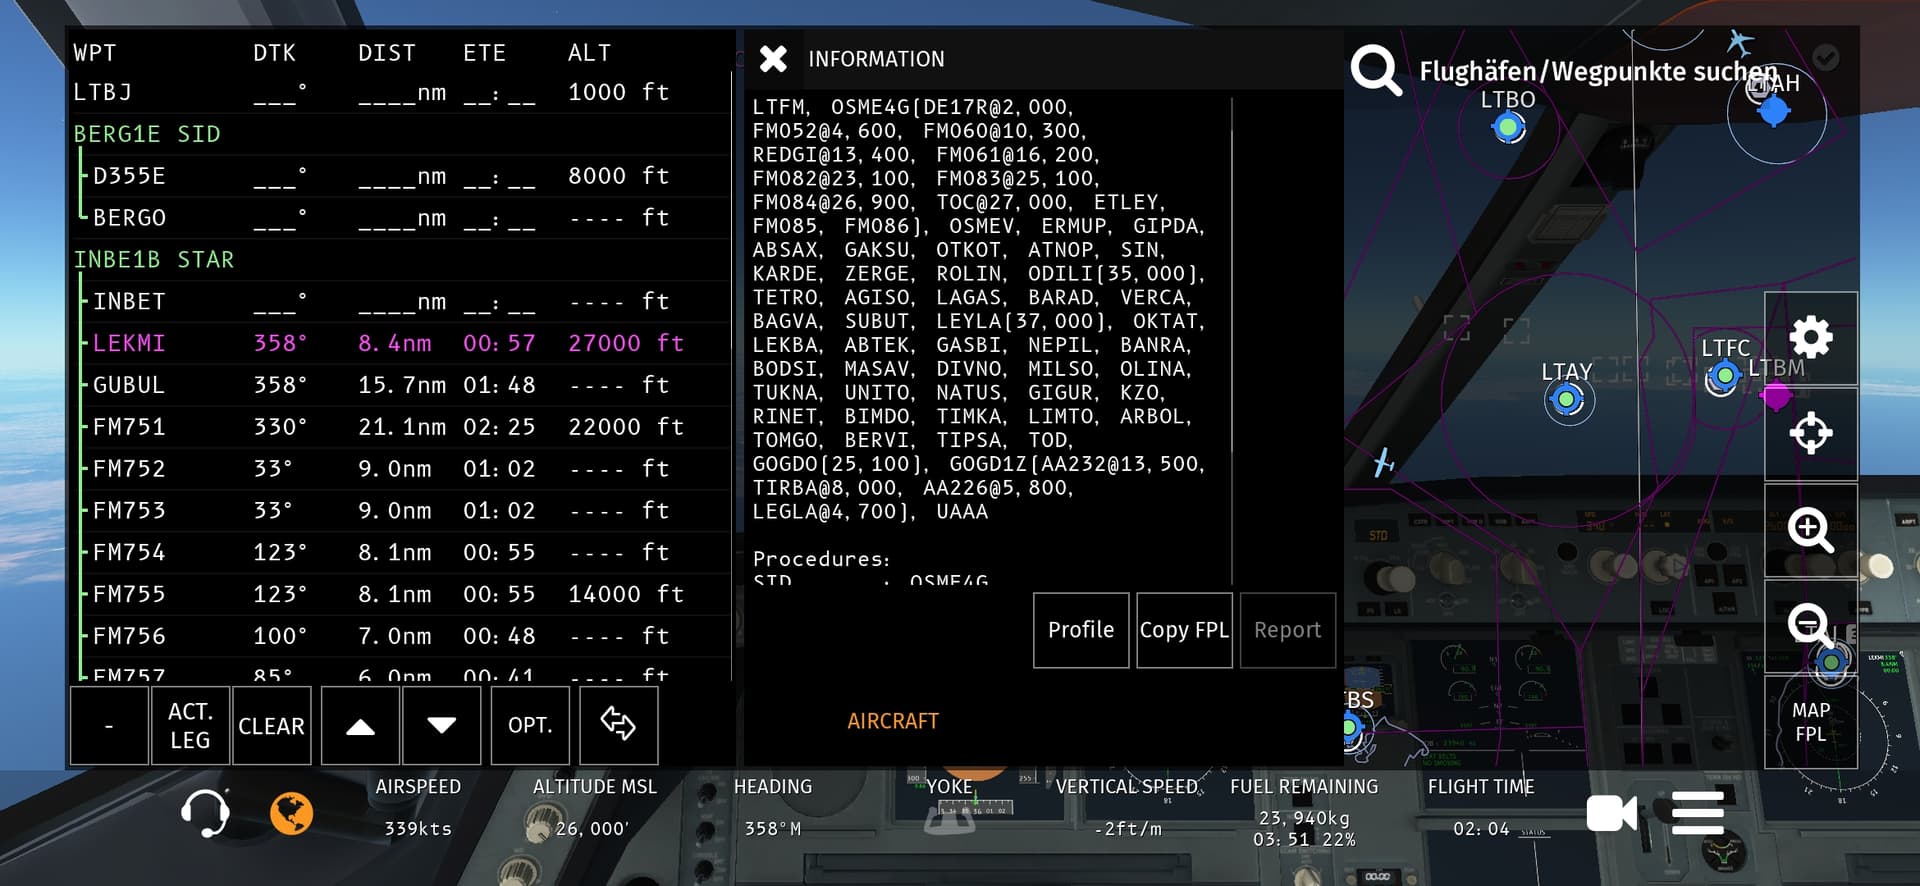Click the 22000 ft altitude for FM751
The height and width of the screenshot is (886, 1920).
coord(626,427)
